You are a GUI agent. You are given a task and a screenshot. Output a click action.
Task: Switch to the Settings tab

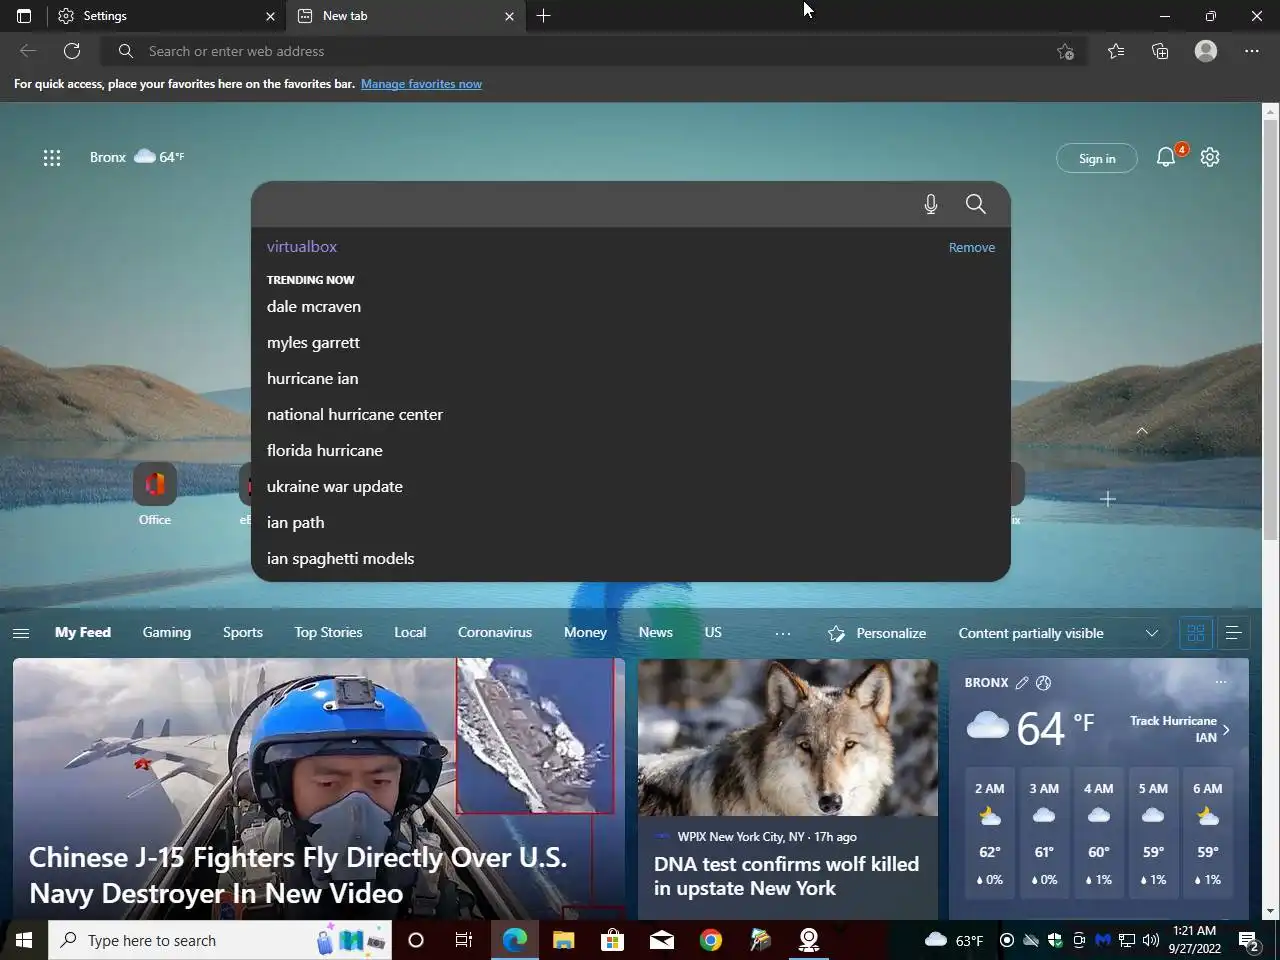pyautogui.click(x=168, y=16)
